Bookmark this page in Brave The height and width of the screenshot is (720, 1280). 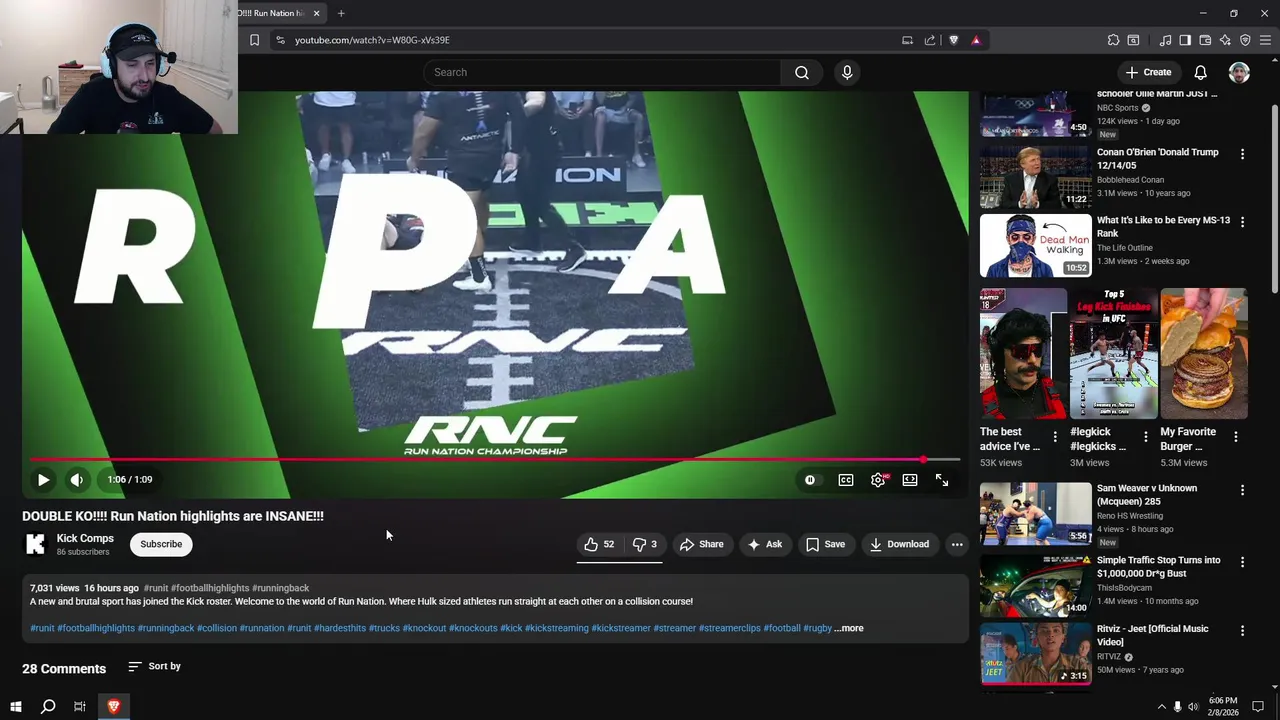click(254, 40)
